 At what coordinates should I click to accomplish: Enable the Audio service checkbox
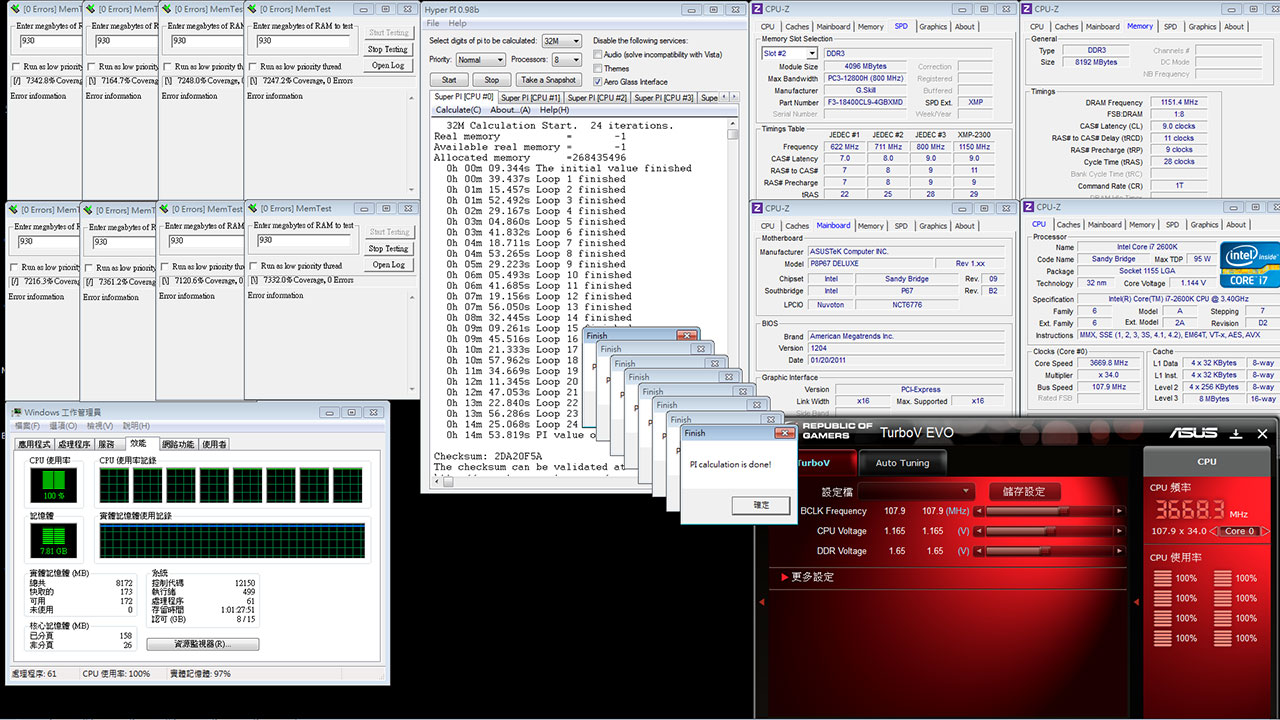[x=597, y=55]
